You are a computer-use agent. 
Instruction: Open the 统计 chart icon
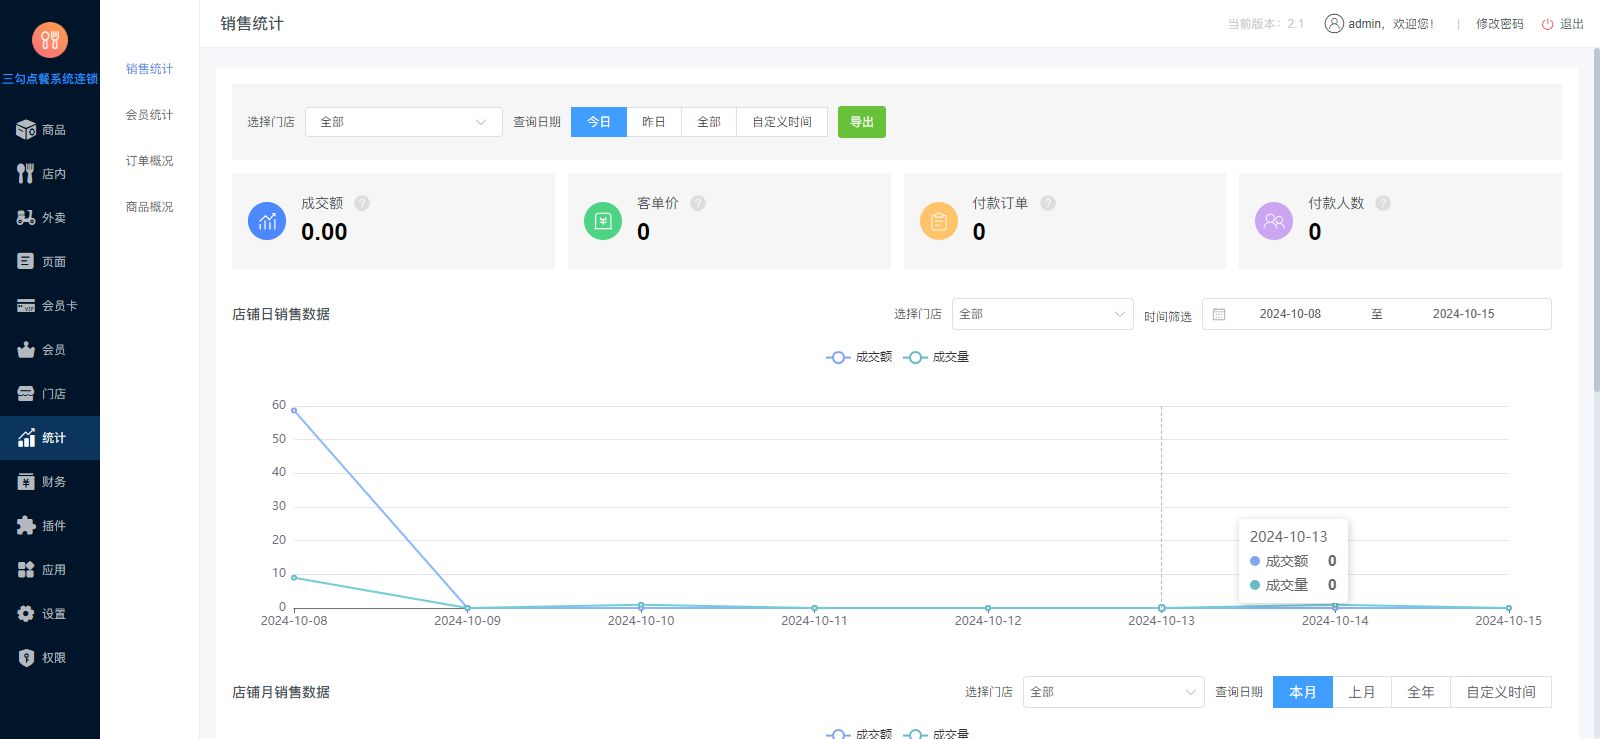coord(26,438)
